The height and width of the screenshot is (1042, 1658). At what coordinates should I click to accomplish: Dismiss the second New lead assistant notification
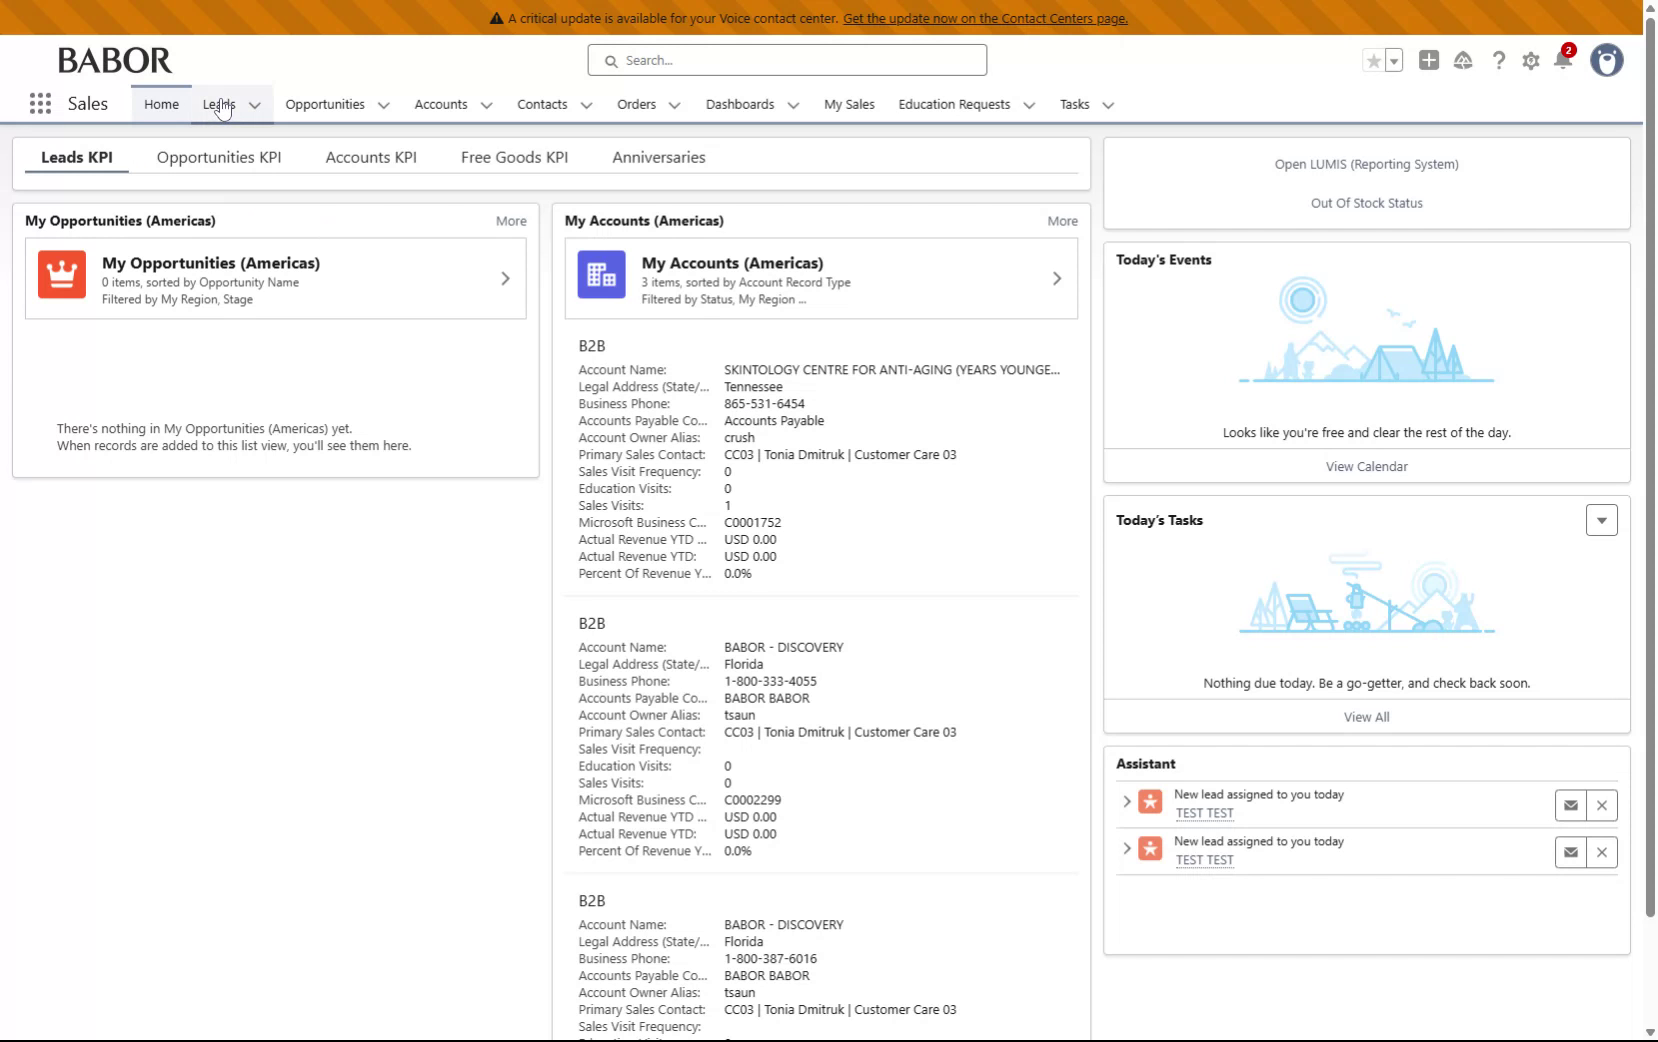pos(1601,852)
